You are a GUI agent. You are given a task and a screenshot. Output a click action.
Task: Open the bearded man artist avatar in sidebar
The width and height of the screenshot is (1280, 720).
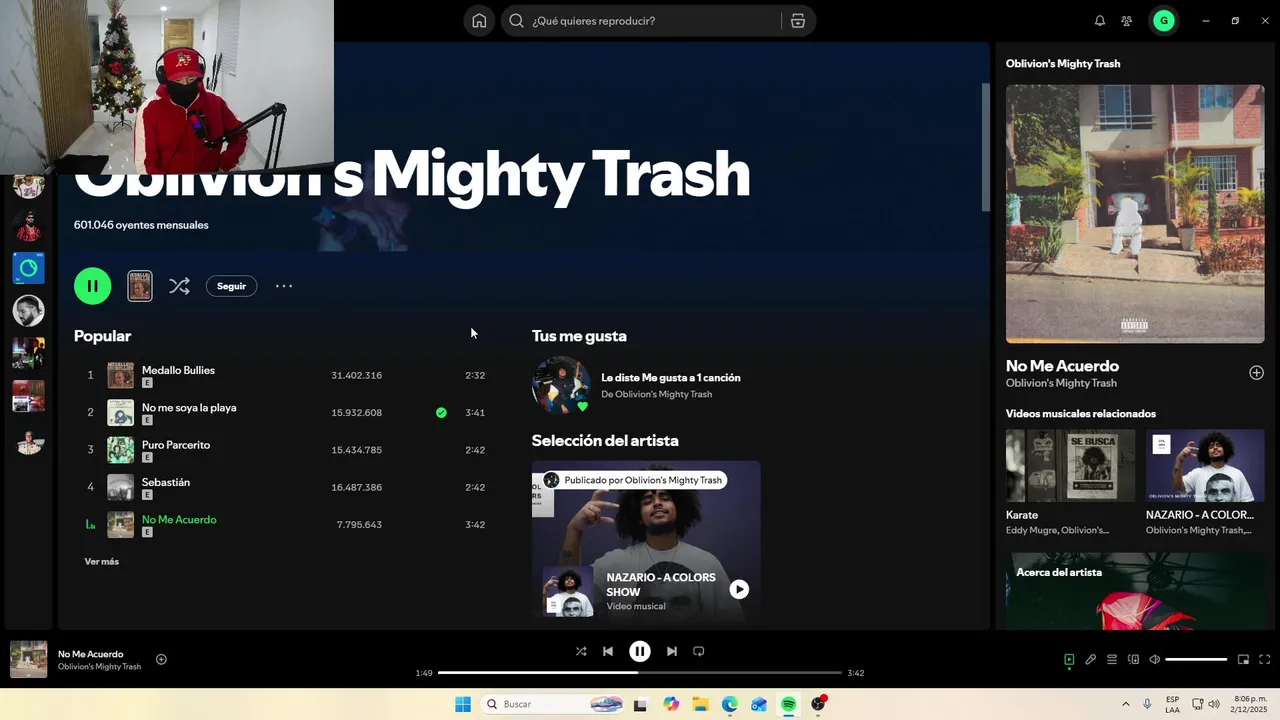[28, 310]
